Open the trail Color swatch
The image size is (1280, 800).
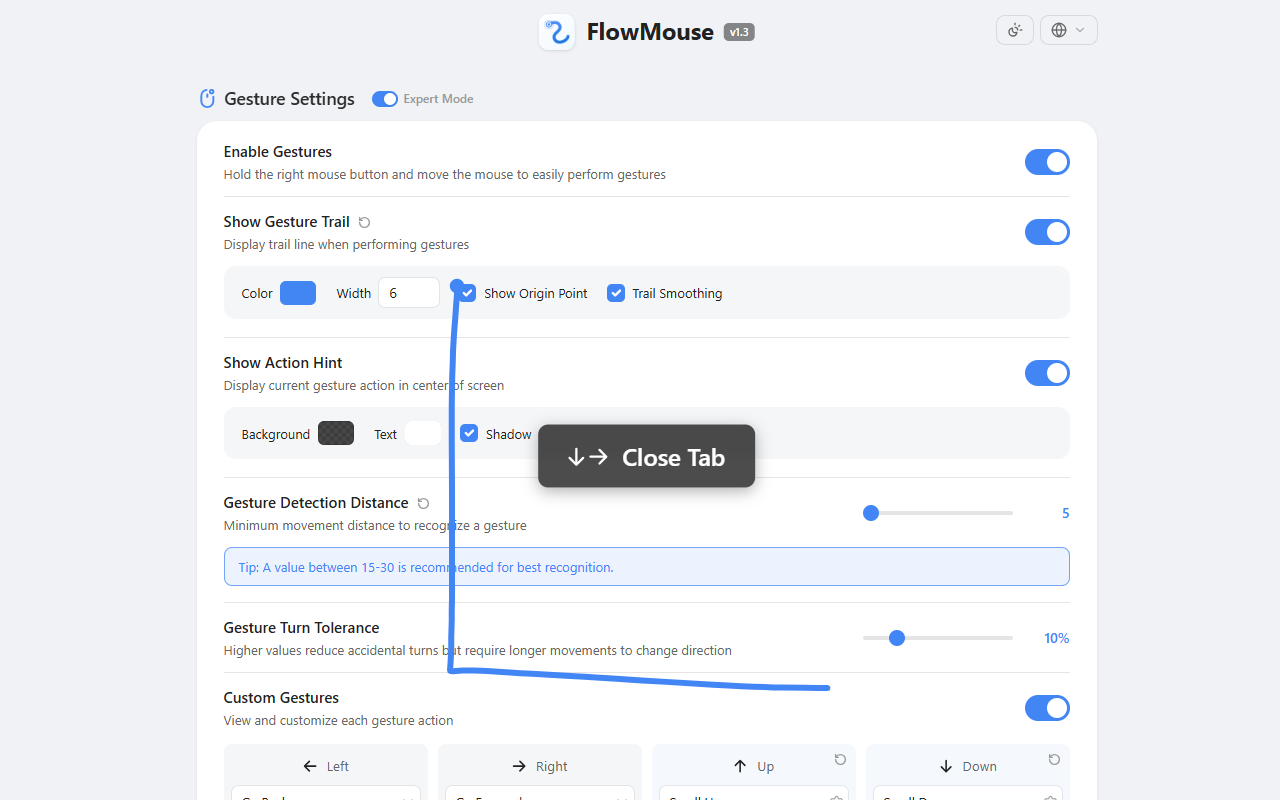point(298,293)
